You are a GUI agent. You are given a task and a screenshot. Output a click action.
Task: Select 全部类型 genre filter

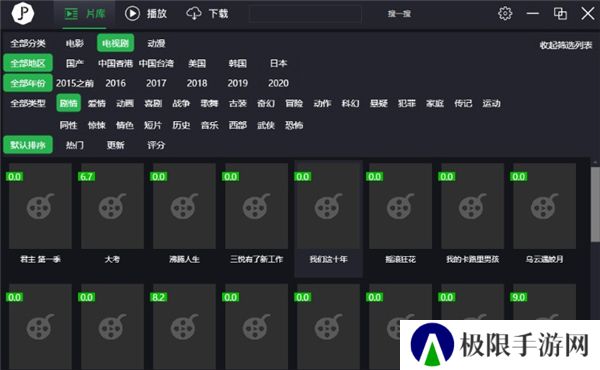(28, 103)
